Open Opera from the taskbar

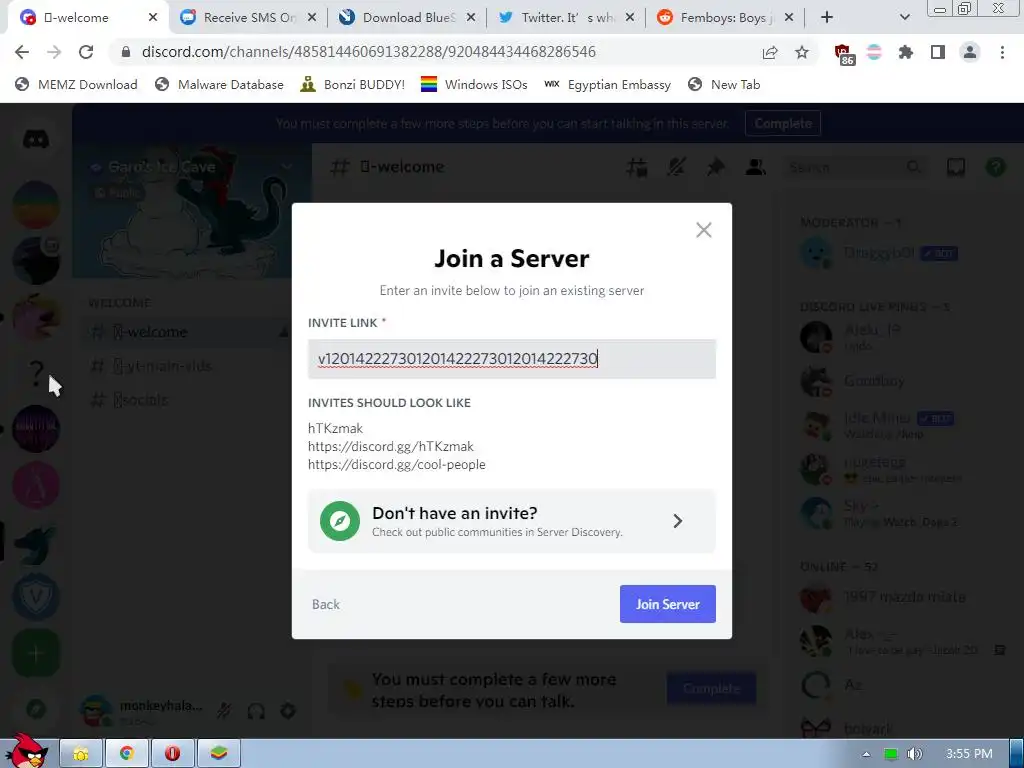[x=172, y=754]
